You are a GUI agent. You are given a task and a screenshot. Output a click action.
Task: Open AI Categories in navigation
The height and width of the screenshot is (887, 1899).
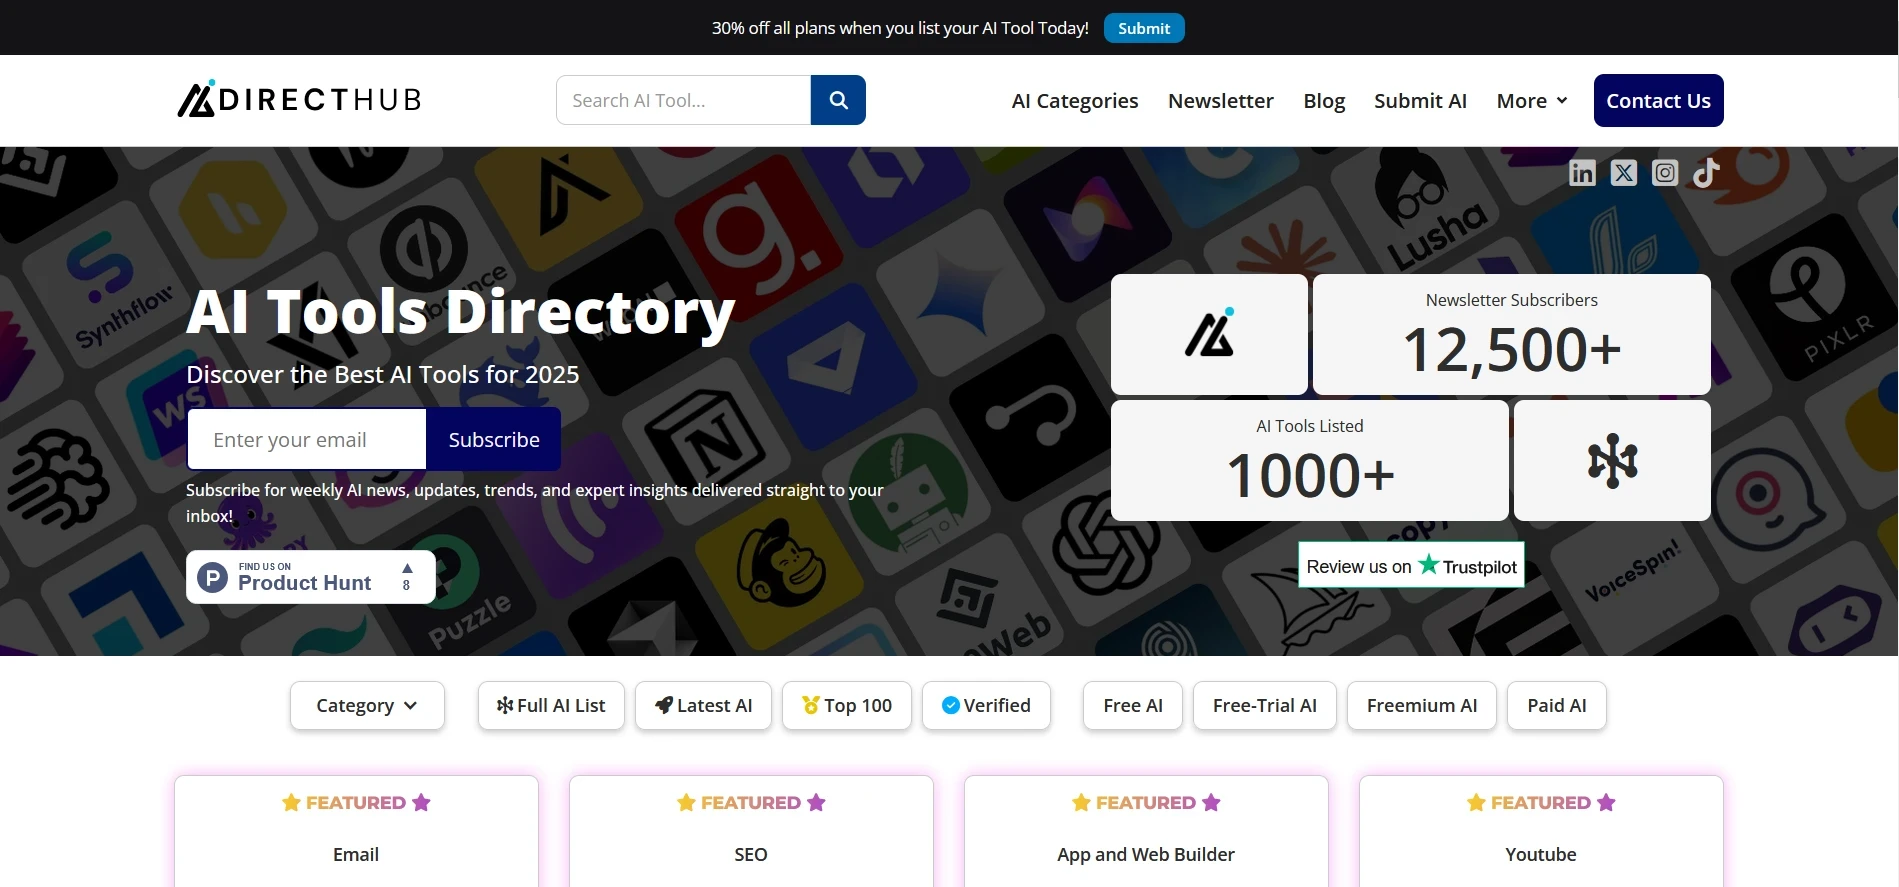point(1075,101)
